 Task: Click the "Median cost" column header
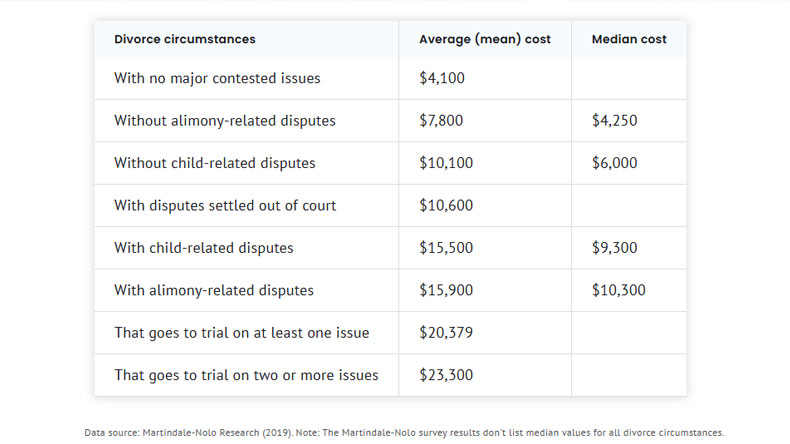[629, 39]
